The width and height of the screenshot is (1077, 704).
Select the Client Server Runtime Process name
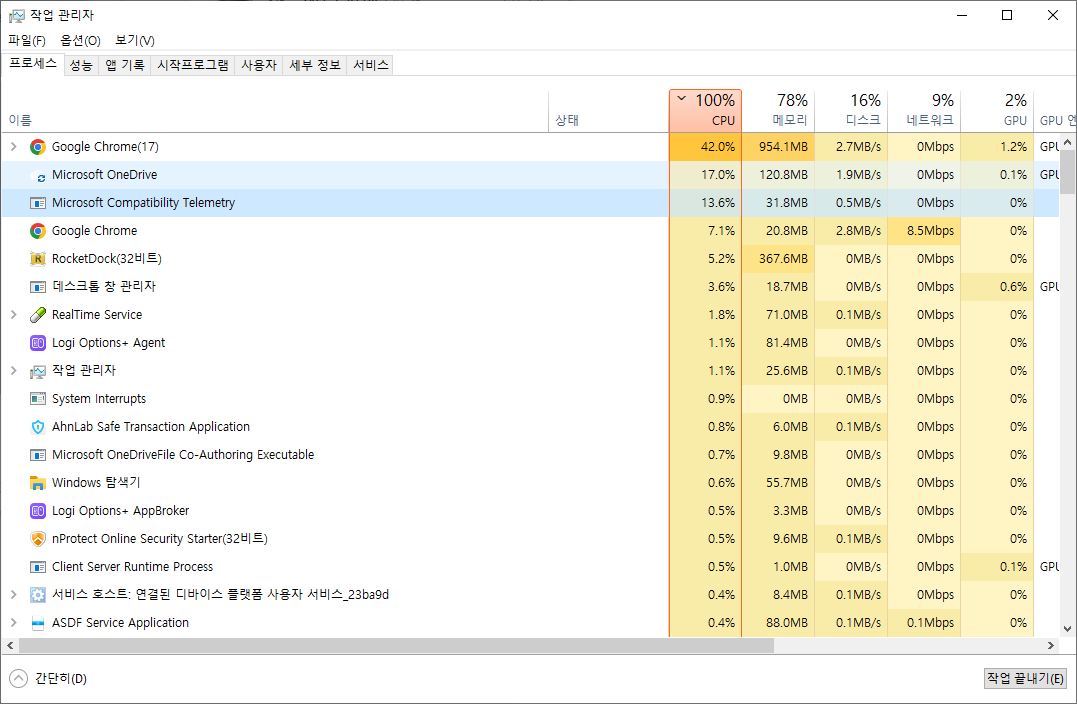[x=133, y=567]
